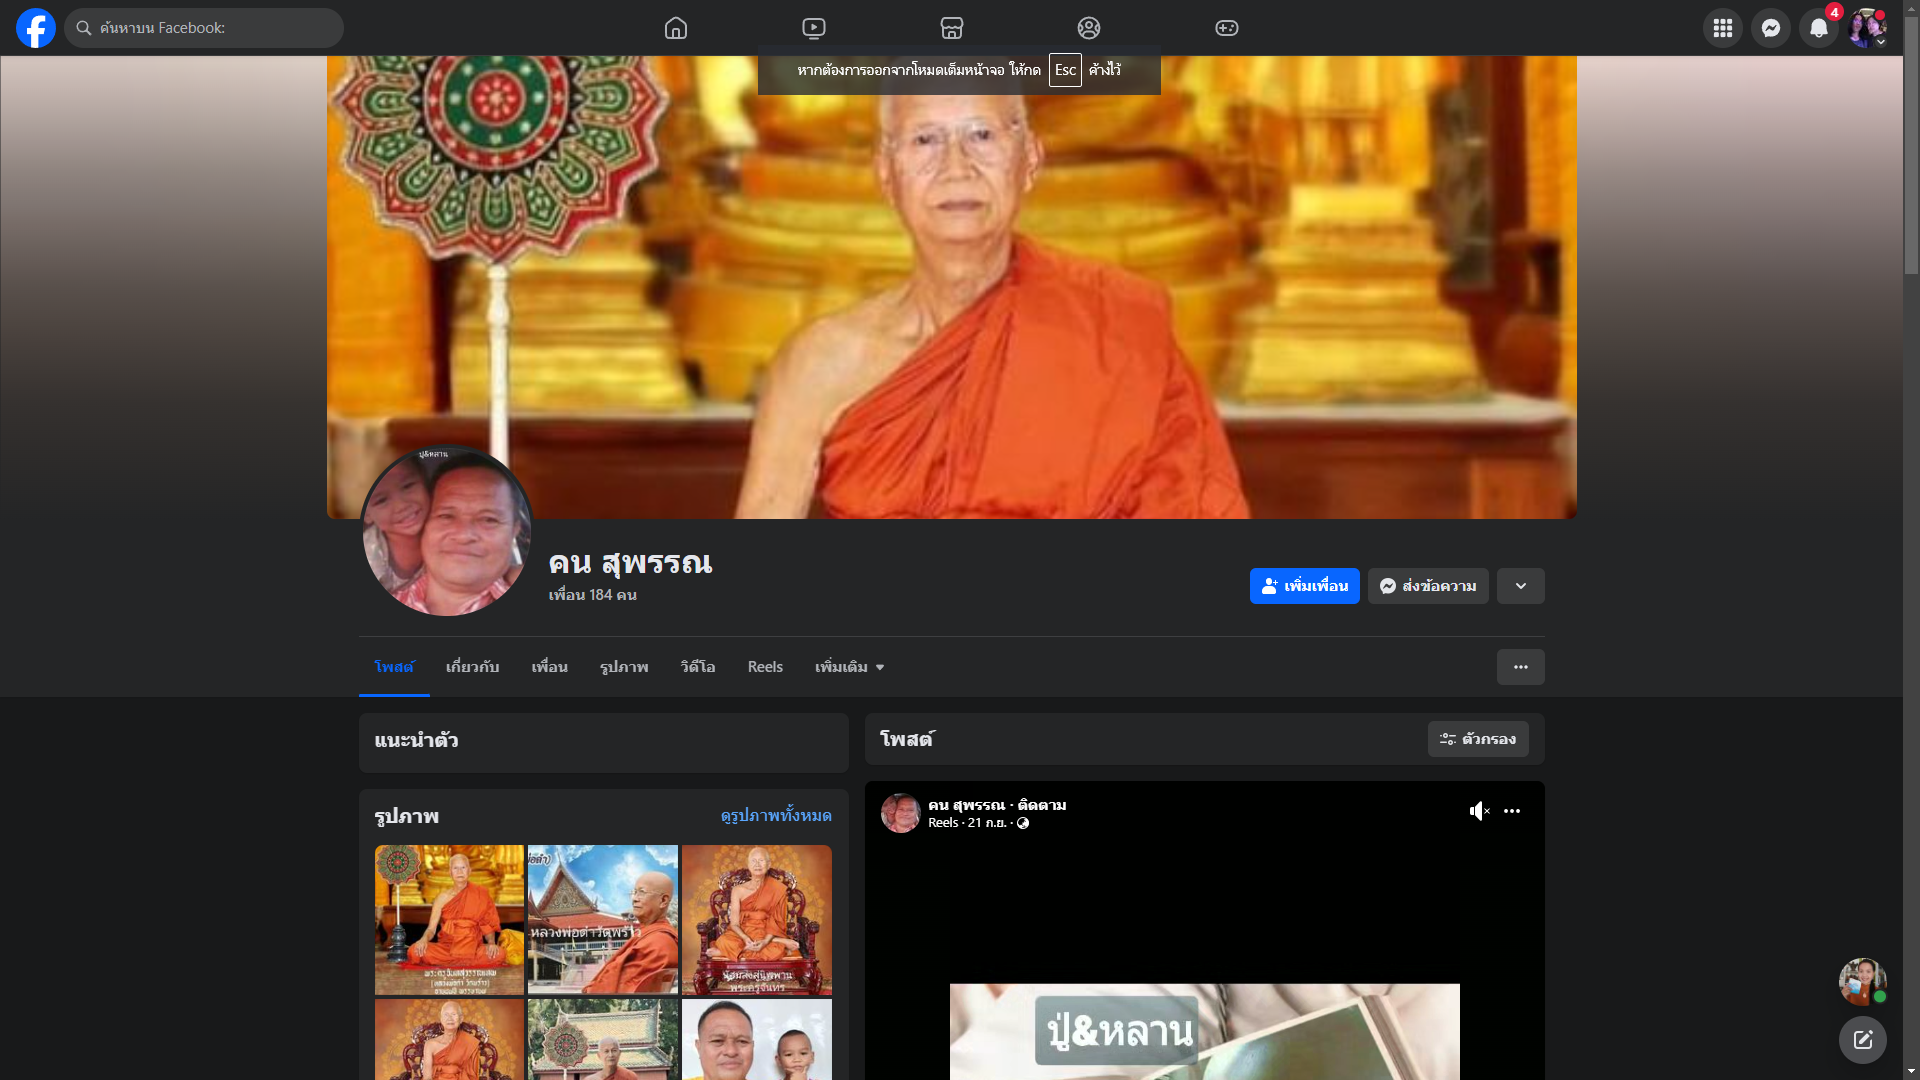
Task: Open your account menu avatar
Action: (1866, 28)
